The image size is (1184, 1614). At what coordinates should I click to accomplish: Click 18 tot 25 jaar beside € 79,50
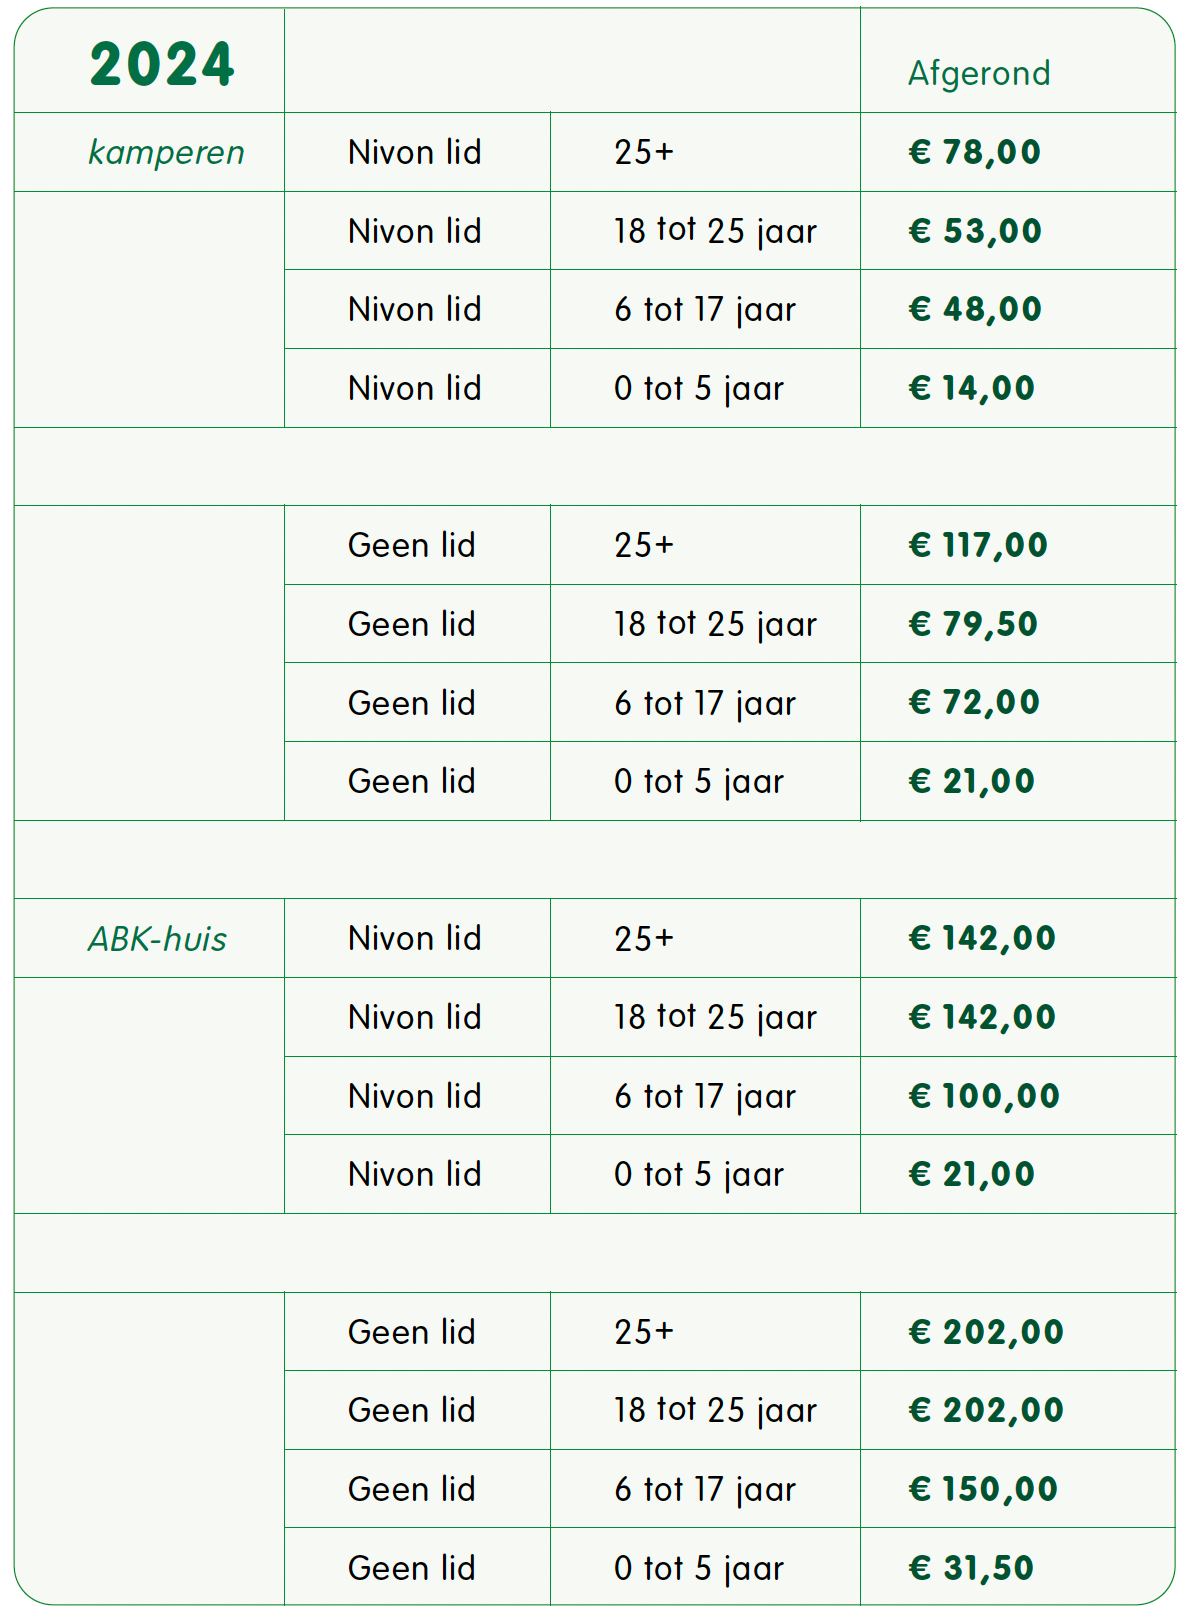(716, 624)
